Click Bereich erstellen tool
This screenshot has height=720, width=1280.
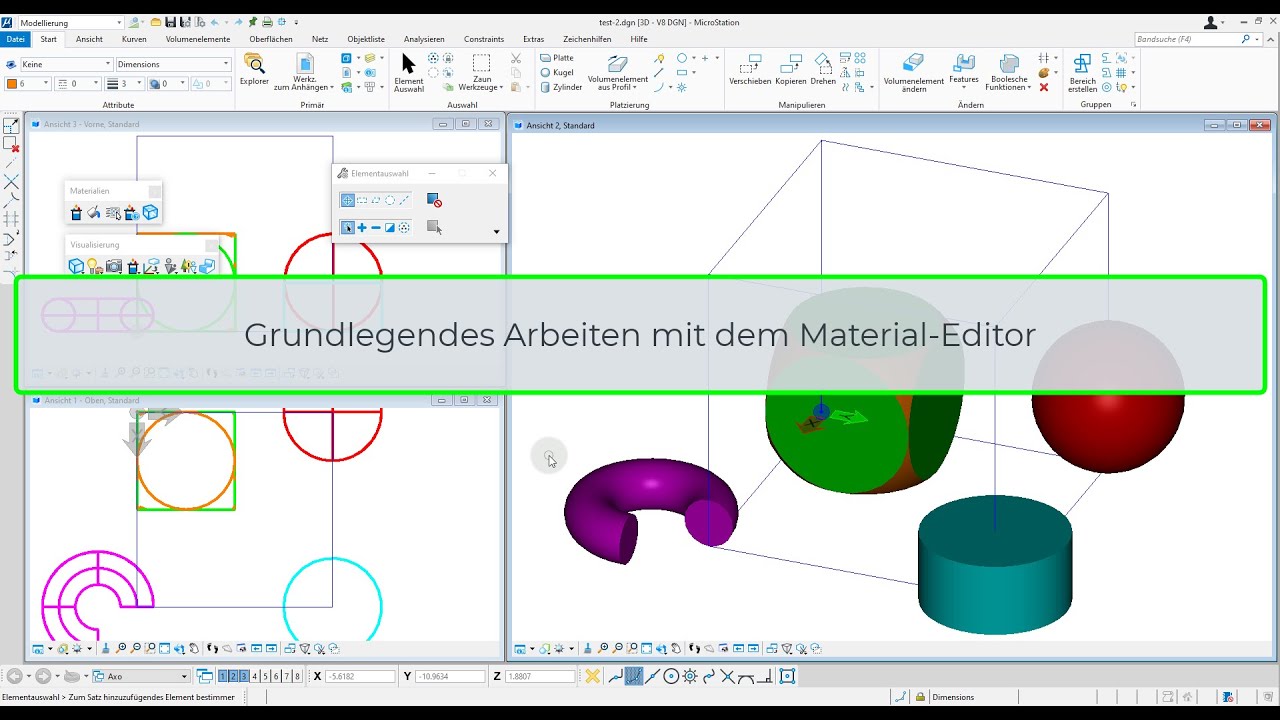(x=1082, y=73)
